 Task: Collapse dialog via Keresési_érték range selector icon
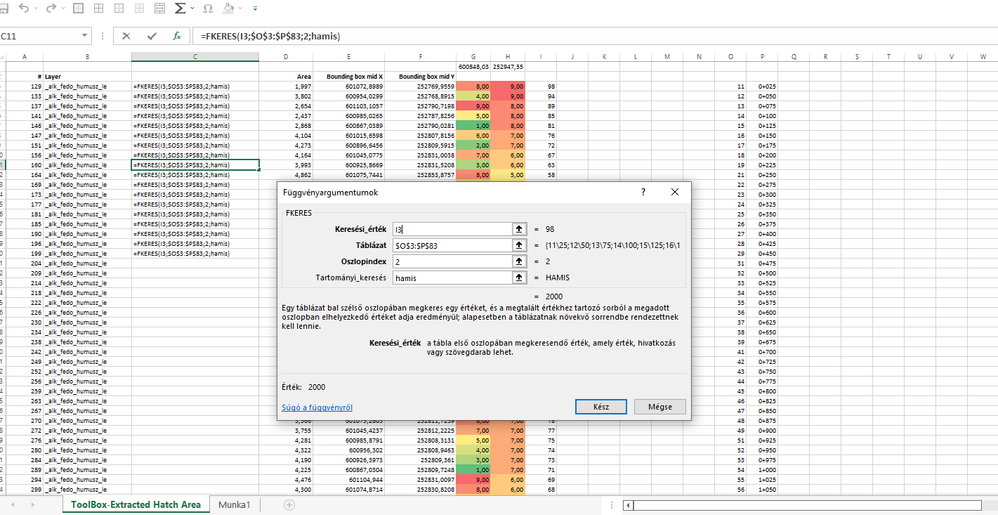coord(519,229)
